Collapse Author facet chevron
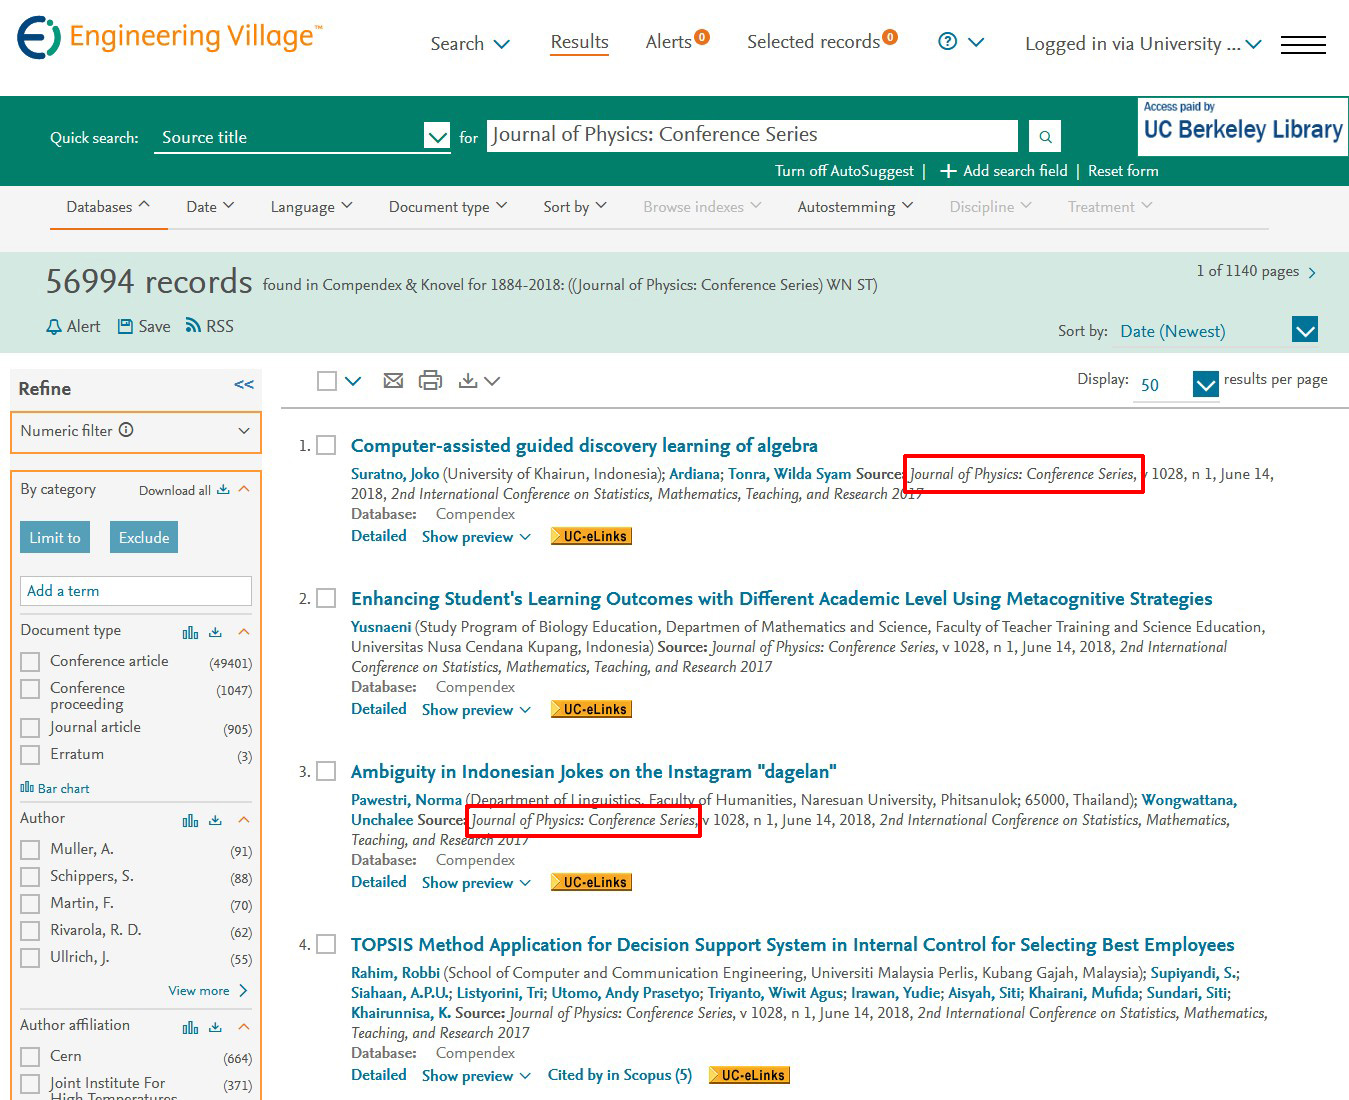1349x1100 pixels. pos(244,820)
